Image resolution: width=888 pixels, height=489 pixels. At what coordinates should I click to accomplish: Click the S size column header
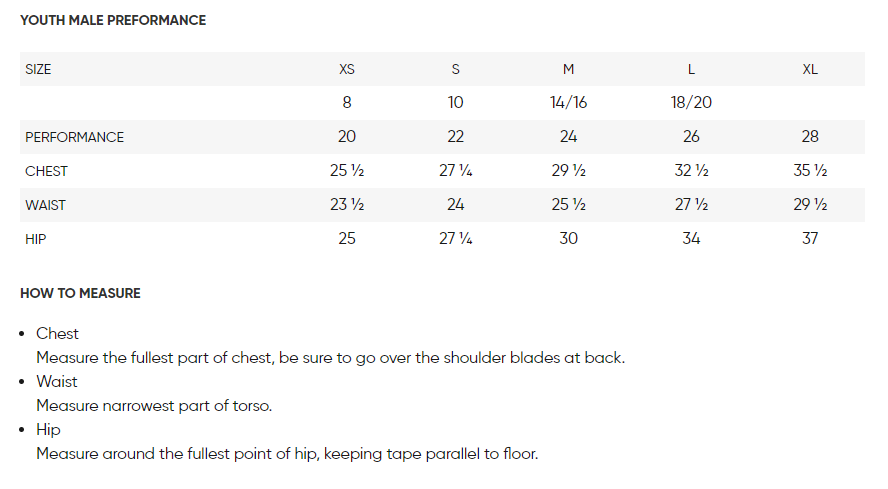[456, 69]
